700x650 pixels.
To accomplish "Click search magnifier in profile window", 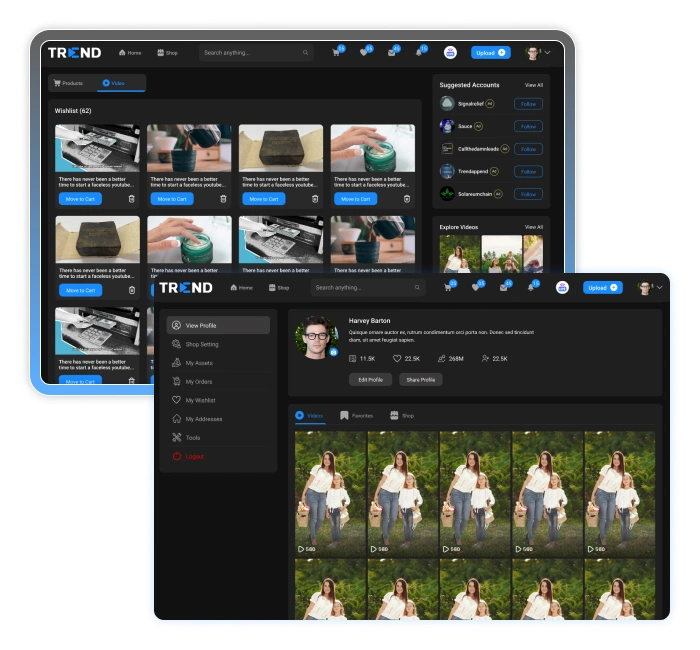I will [x=417, y=288].
